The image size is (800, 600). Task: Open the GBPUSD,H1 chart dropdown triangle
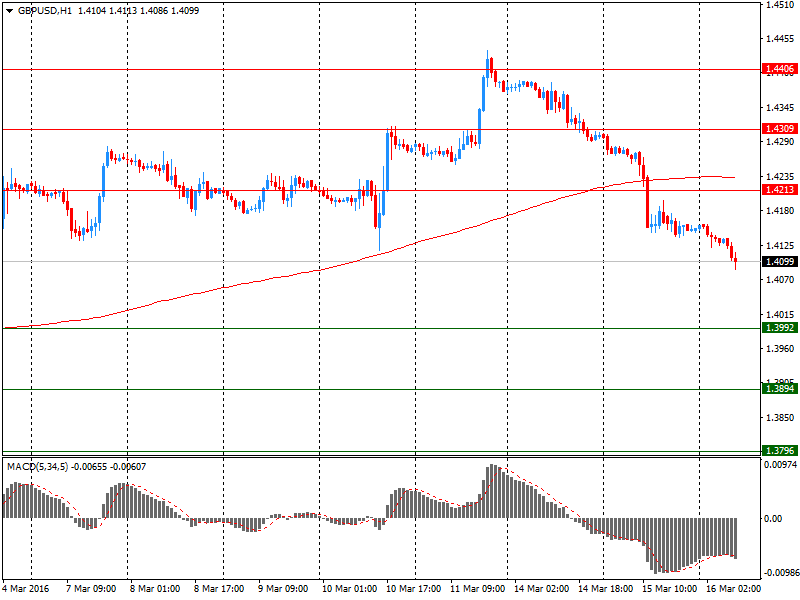click(9, 11)
